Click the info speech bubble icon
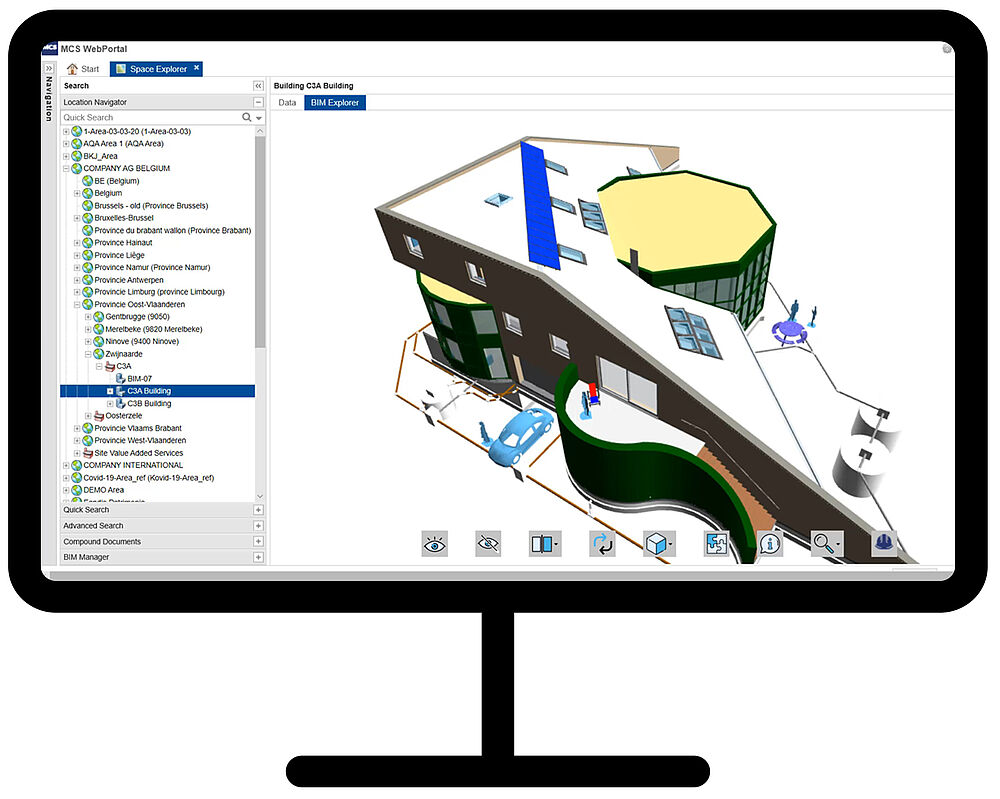1000x799 pixels. (770, 544)
